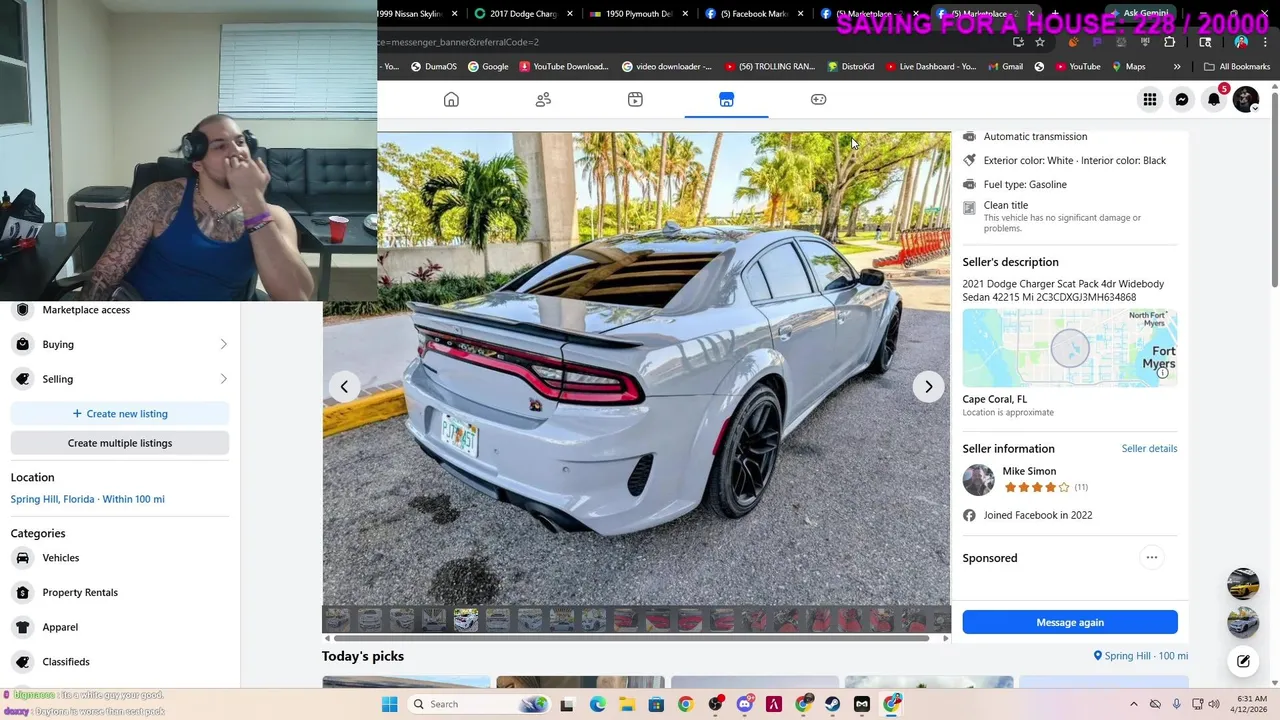Open the Google bookmark
This screenshot has width=1280, height=720.
(487, 67)
